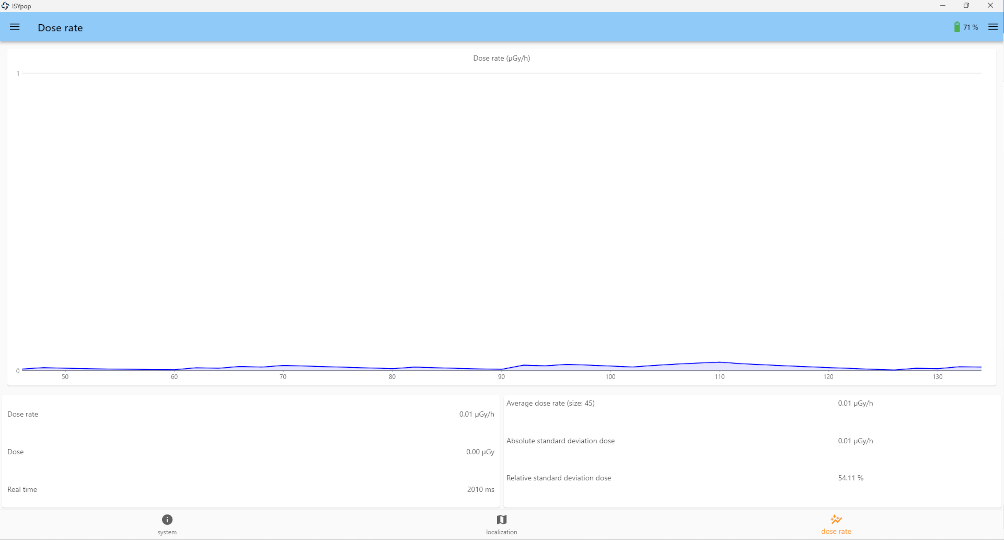Click the green battery level icon
Viewport: 1004px width, 540px height.
pos(956,27)
